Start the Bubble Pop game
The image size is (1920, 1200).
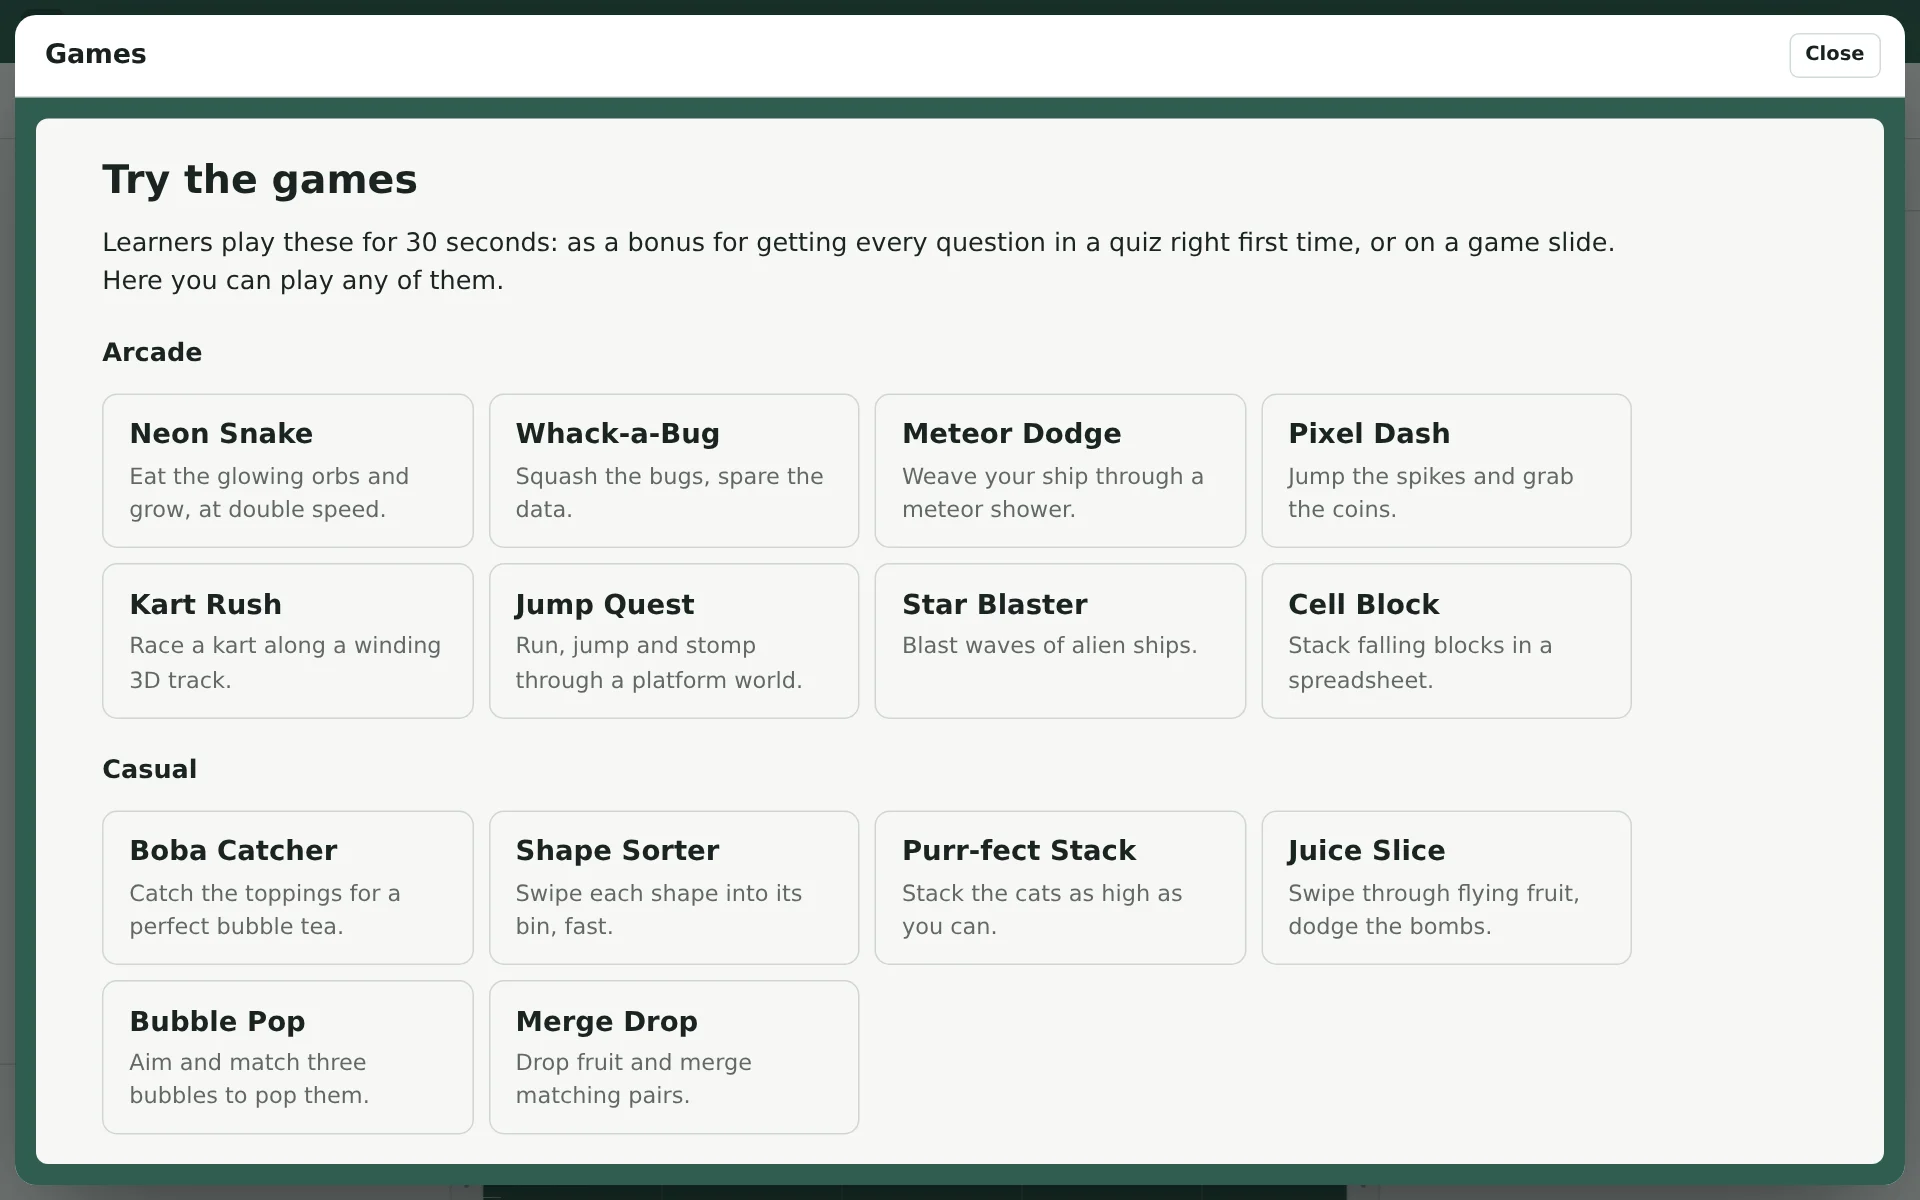click(288, 1057)
